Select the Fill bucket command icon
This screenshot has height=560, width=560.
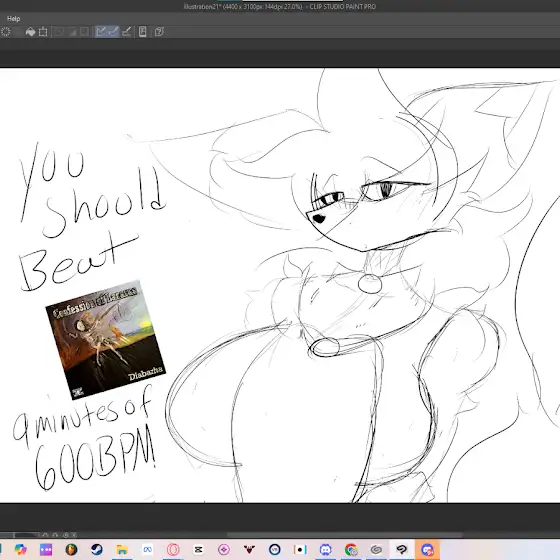pyautogui.click(x=30, y=32)
